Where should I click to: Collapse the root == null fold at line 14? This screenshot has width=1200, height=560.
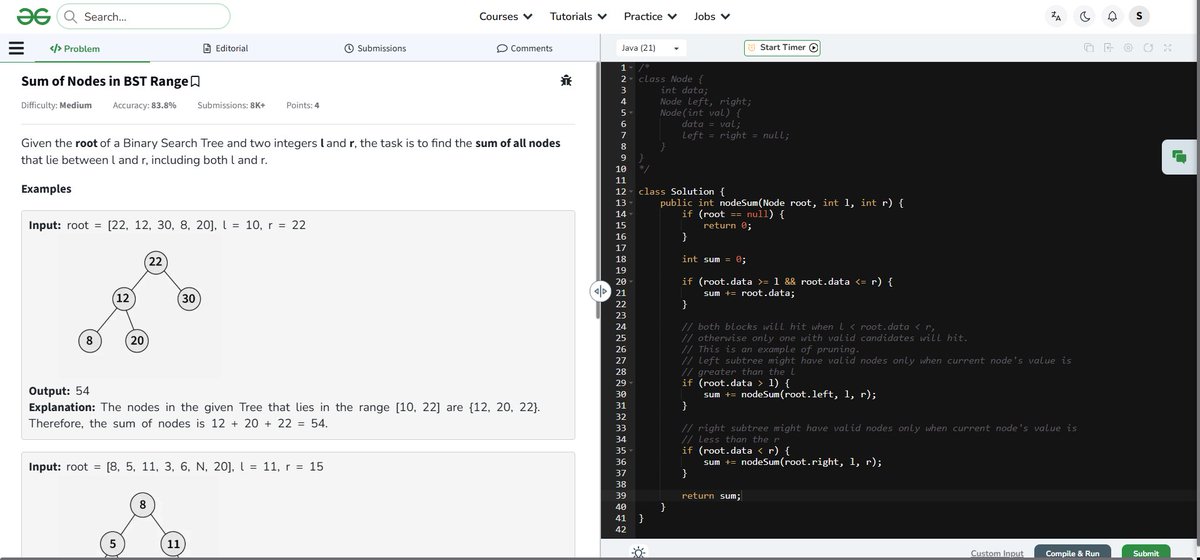[631, 214]
